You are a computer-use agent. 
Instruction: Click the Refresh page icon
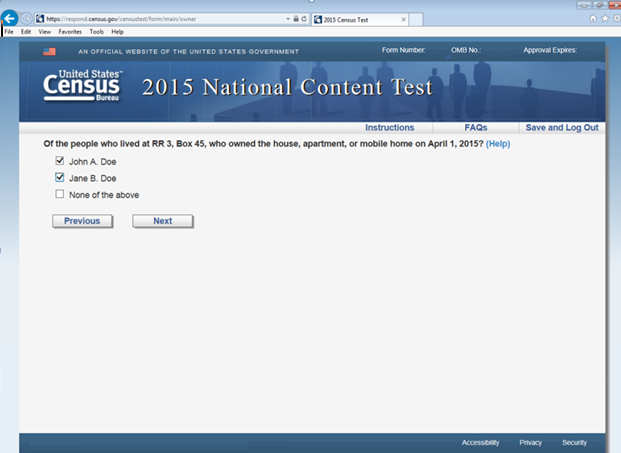tap(304, 19)
